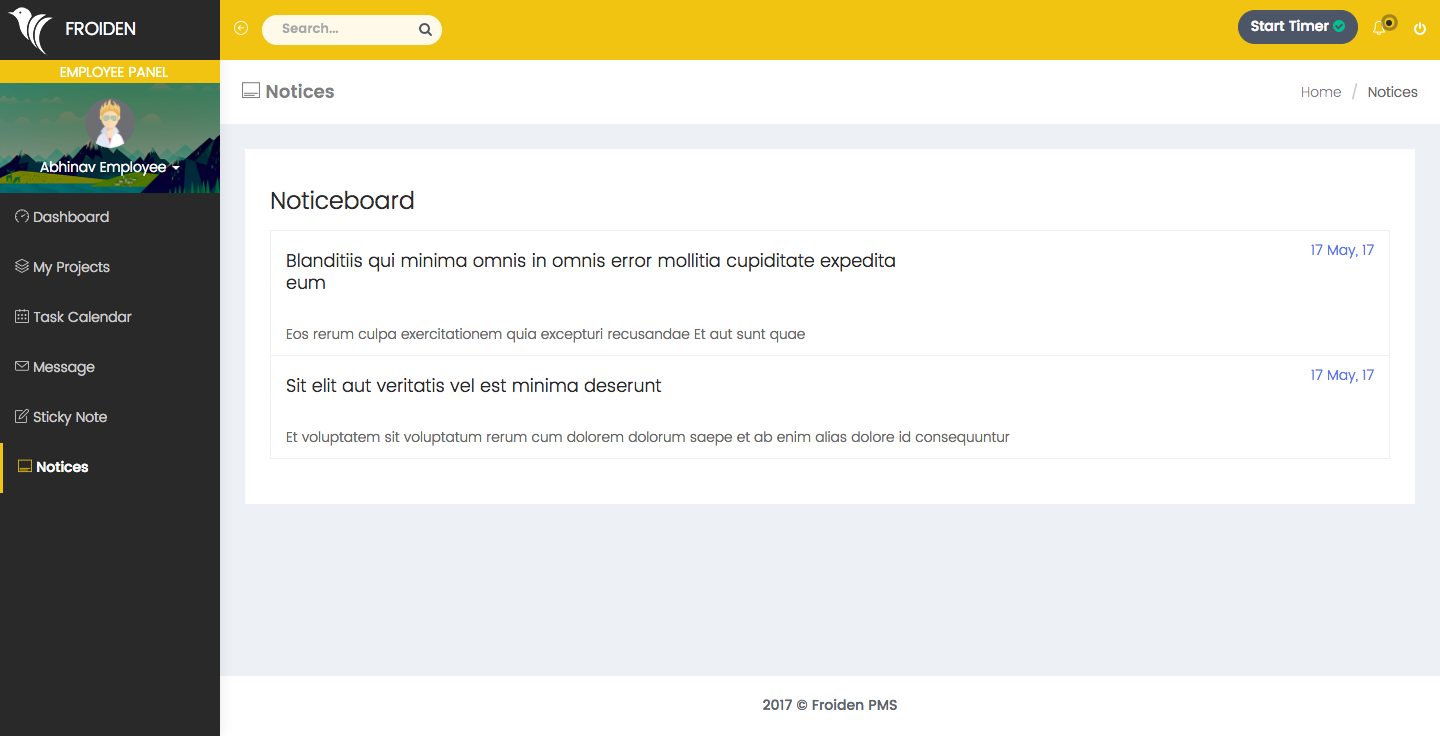Click the search magnifier icon

(425, 30)
